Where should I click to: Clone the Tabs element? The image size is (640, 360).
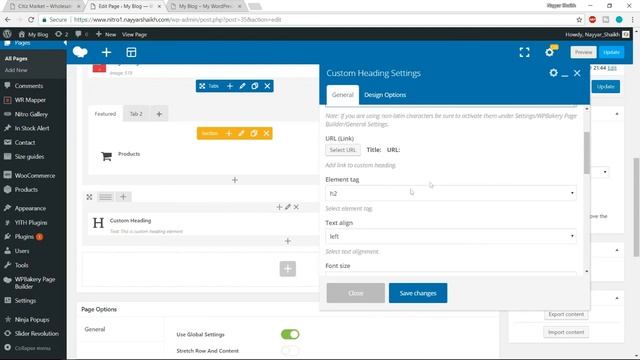pyautogui.click(x=255, y=86)
